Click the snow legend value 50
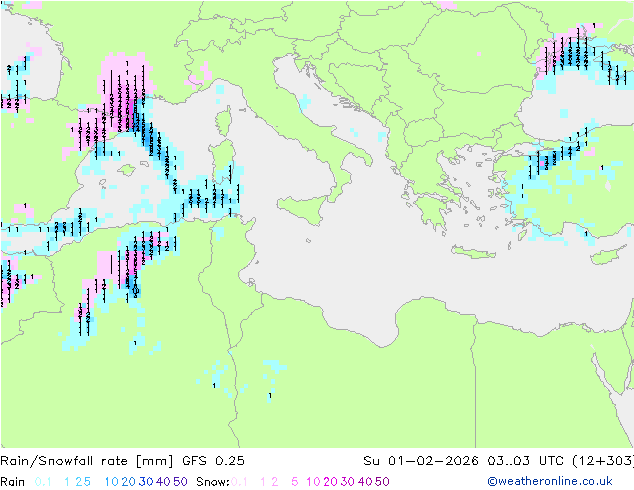The height and width of the screenshot is (490, 634). tap(382, 482)
